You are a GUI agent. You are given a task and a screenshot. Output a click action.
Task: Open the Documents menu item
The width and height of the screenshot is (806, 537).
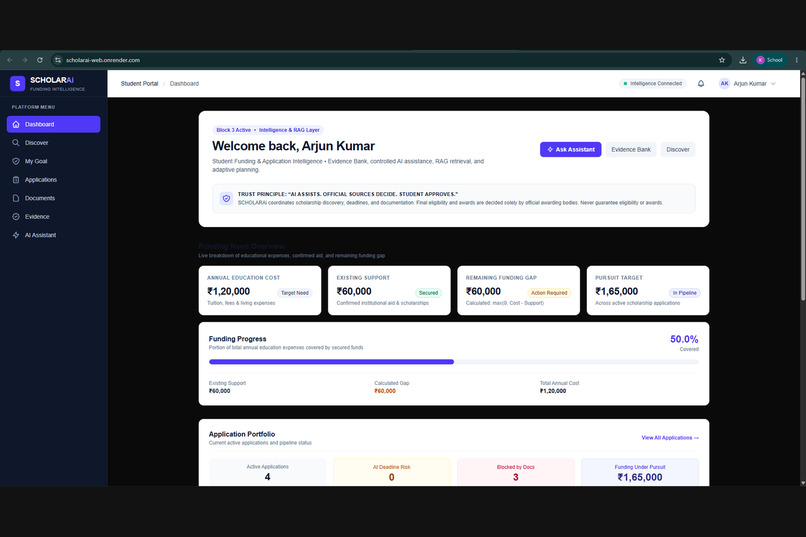click(53, 198)
